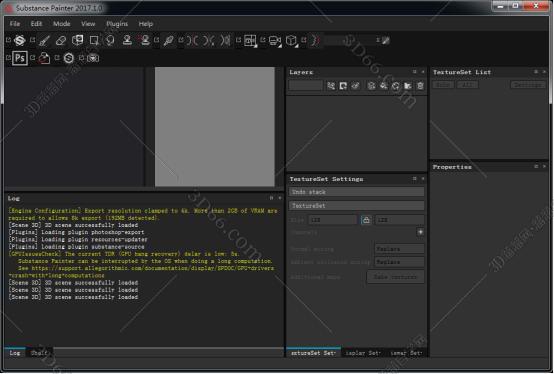
Task: Open the Normal mixing Replace dropdown
Action: (399, 249)
